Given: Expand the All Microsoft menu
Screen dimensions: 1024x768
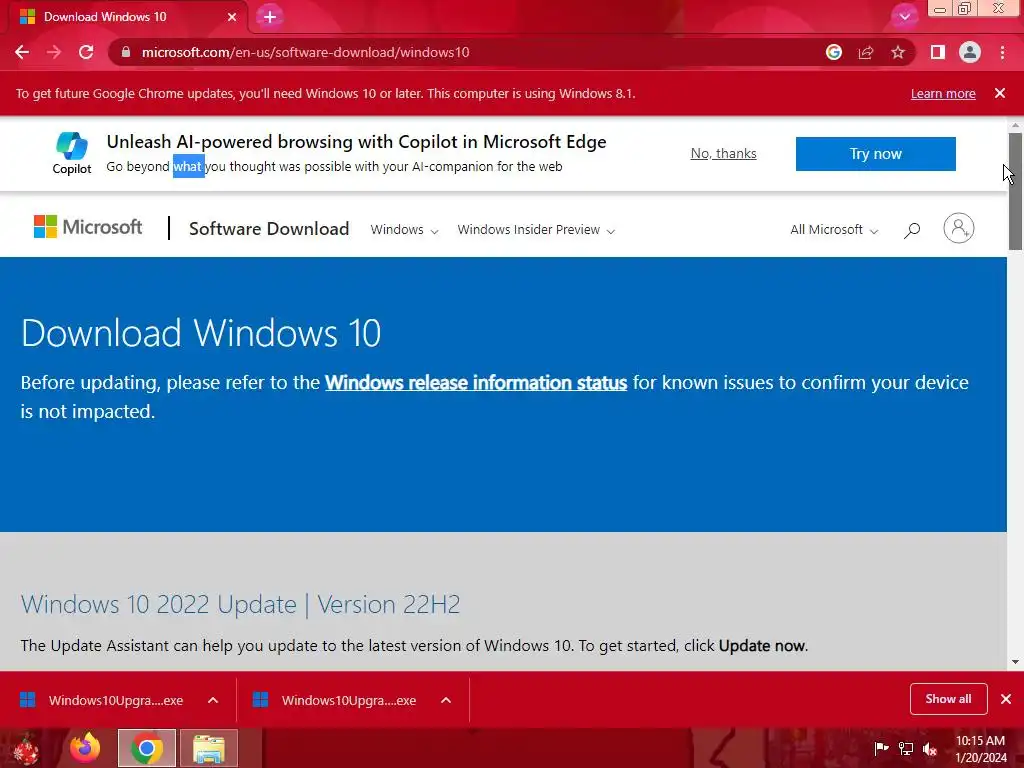Looking at the screenshot, I should pos(834,230).
